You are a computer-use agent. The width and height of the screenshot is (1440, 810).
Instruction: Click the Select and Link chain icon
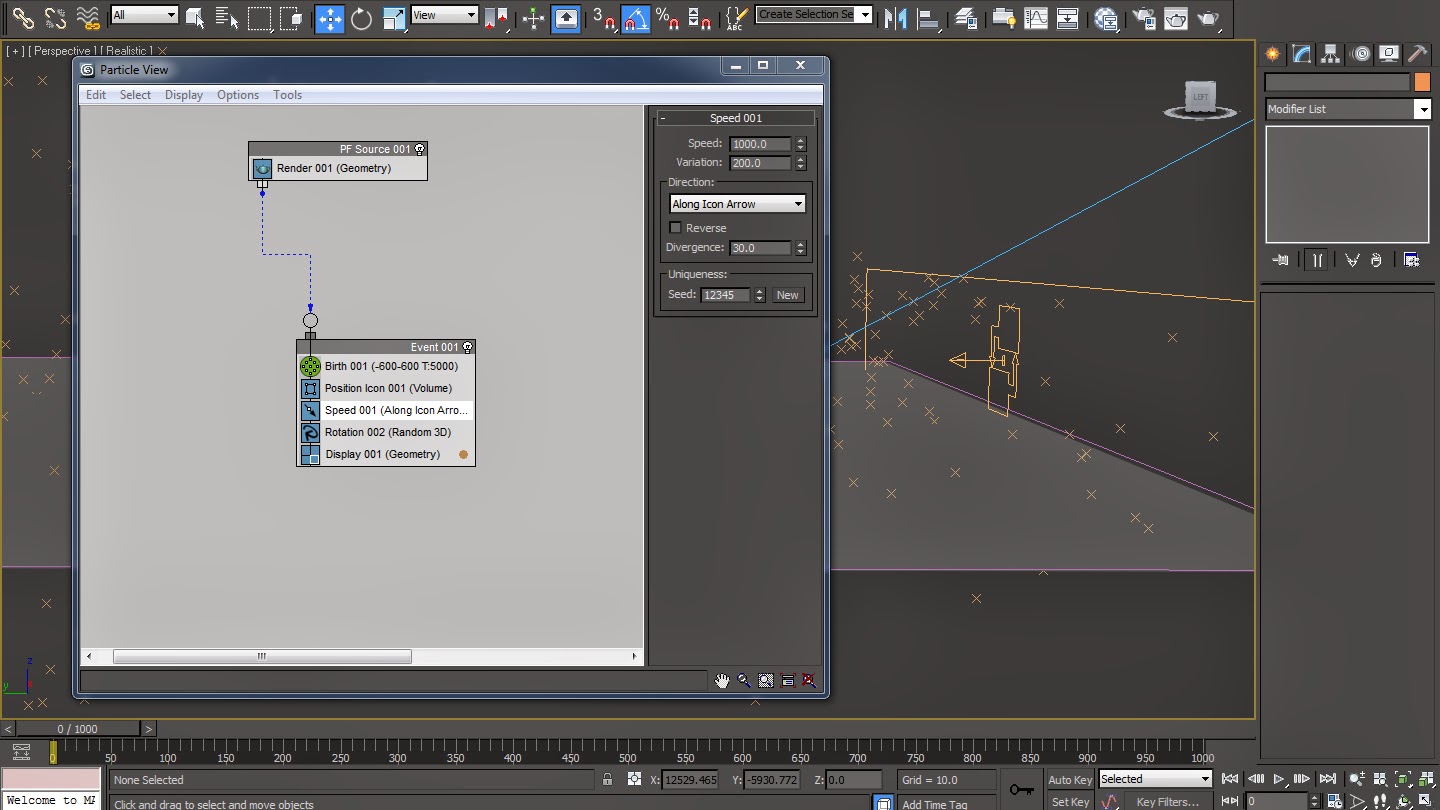pos(23,18)
